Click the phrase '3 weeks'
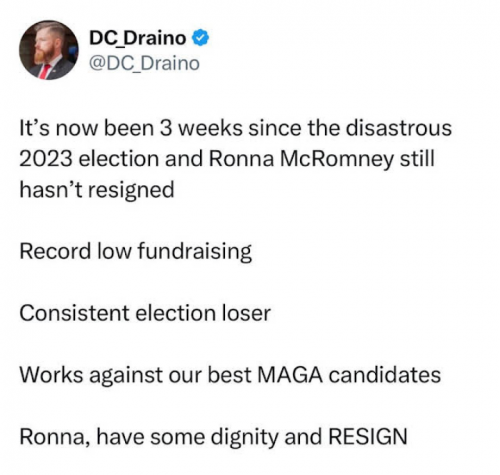This screenshot has height=475, width=500. coord(201,128)
